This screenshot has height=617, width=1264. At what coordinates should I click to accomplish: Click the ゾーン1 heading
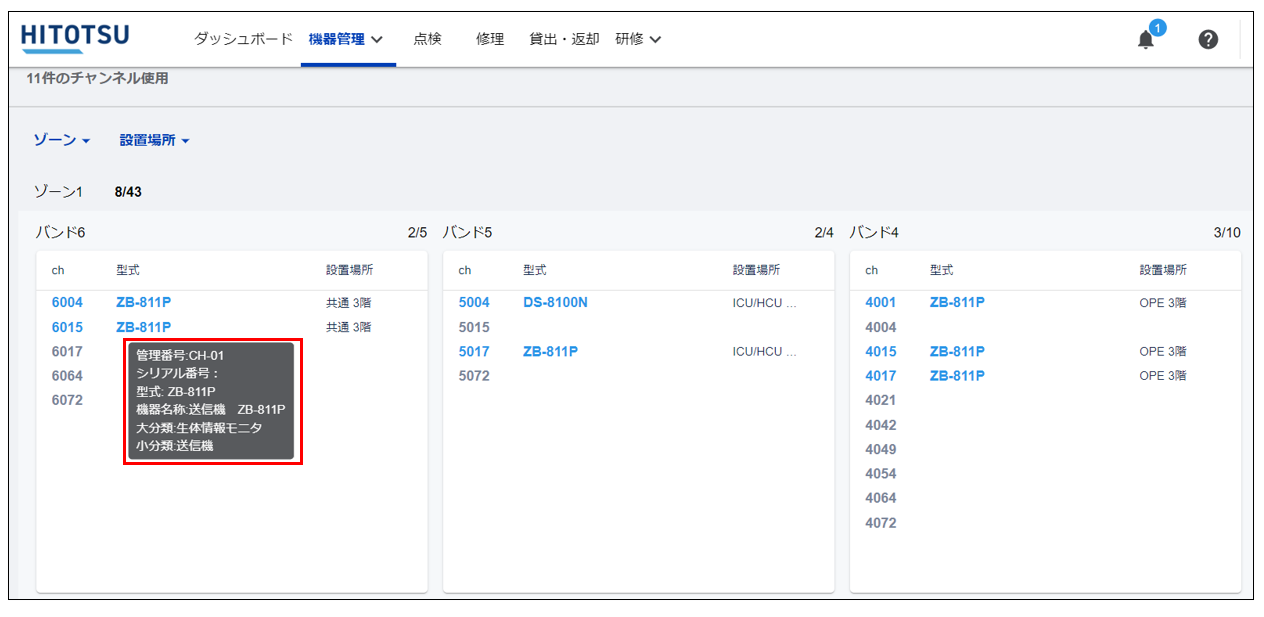click(x=59, y=191)
